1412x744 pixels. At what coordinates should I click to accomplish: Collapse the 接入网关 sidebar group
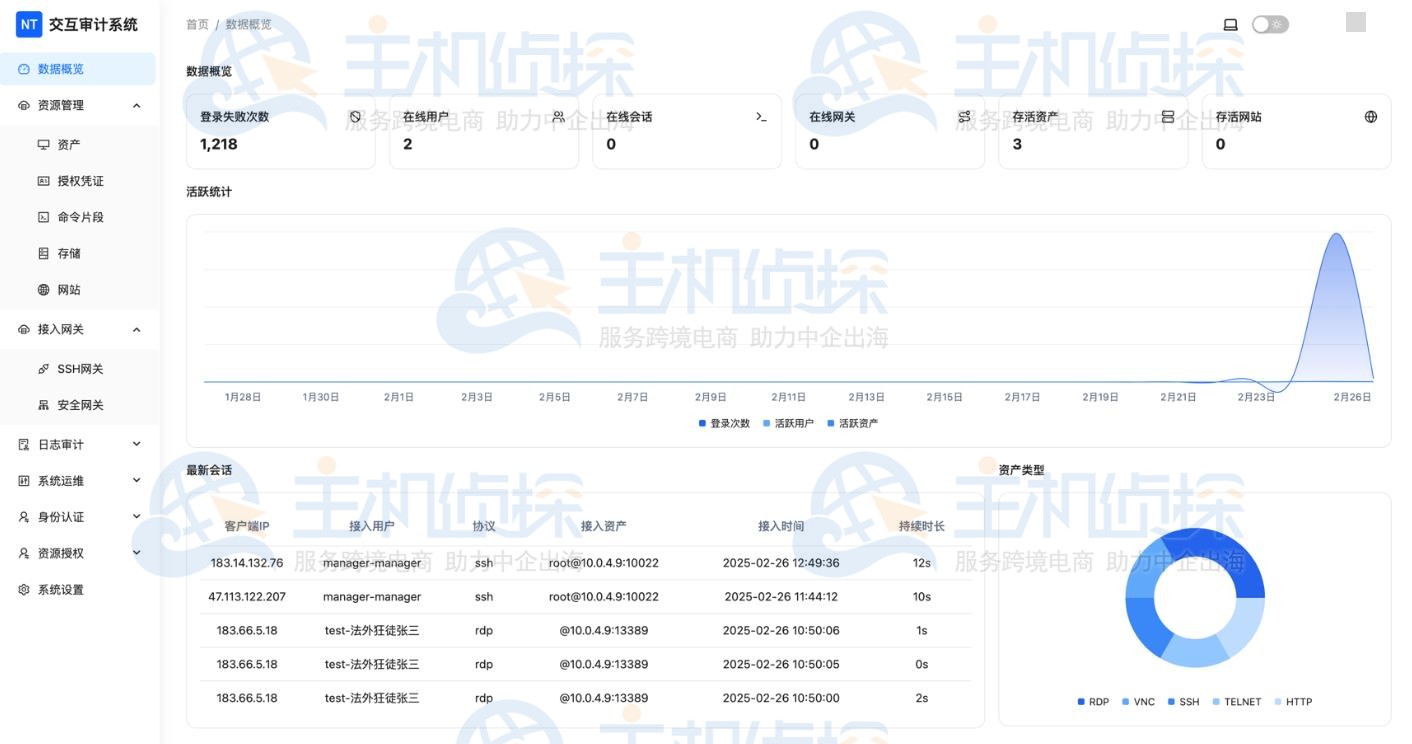point(78,329)
